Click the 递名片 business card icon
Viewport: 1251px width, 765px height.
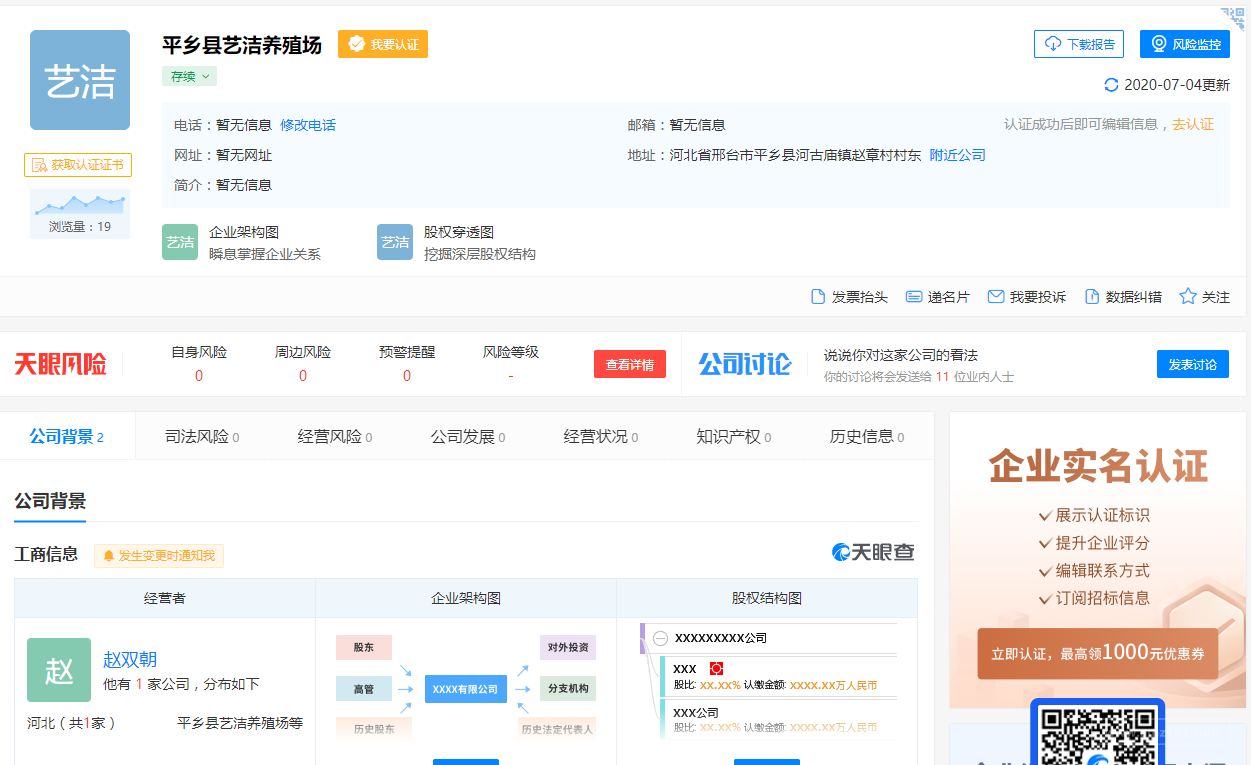[x=913, y=297]
